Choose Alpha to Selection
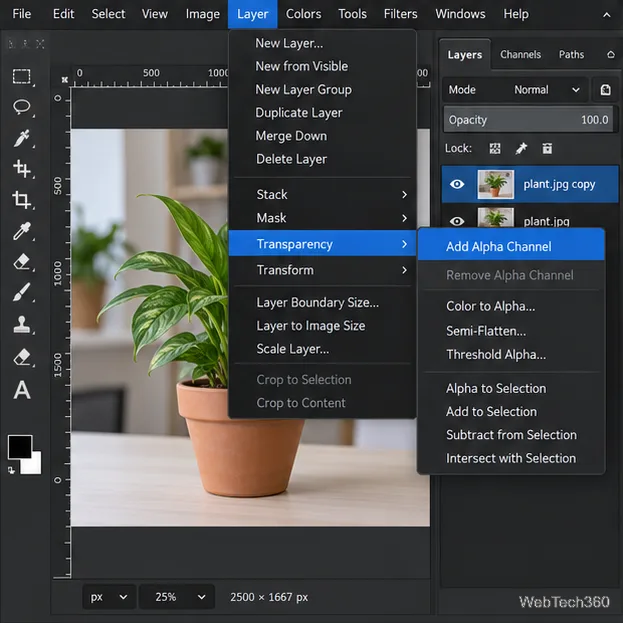The image size is (623, 623). point(511,389)
